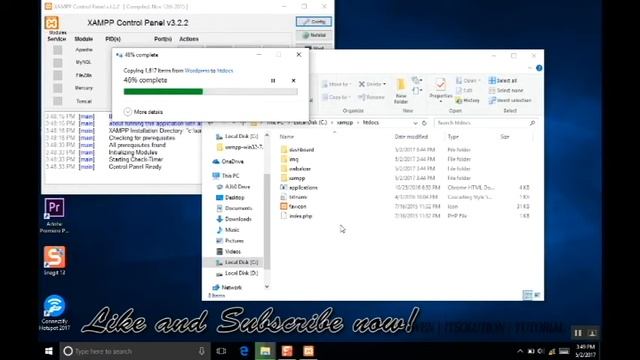The image size is (640, 360).
Task: Click Edit in the Open group
Action: (x=464, y=91)
